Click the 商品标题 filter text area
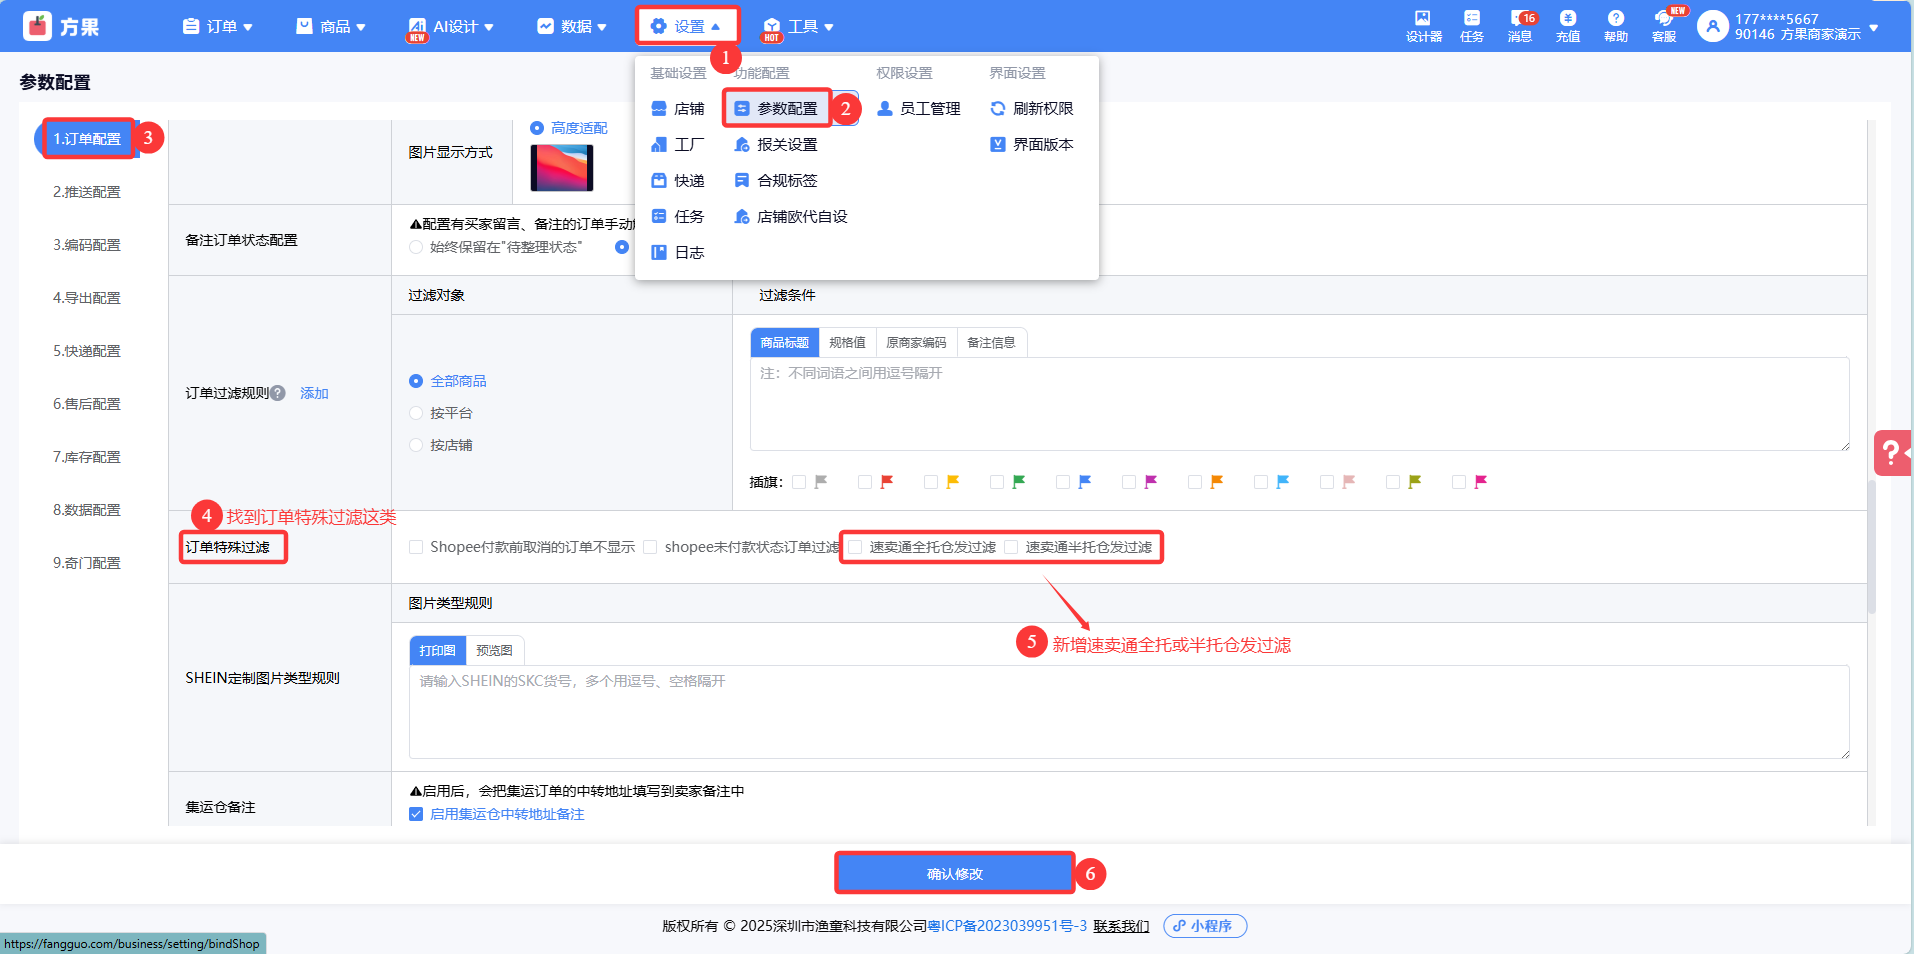Viewport: 1914px width, 954px height. coord(1299,404)
